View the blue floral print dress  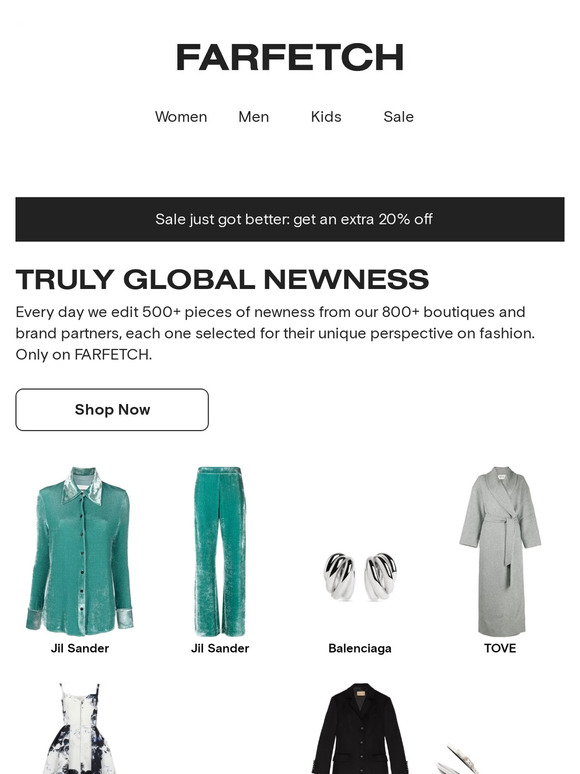(x=79, y=728)
